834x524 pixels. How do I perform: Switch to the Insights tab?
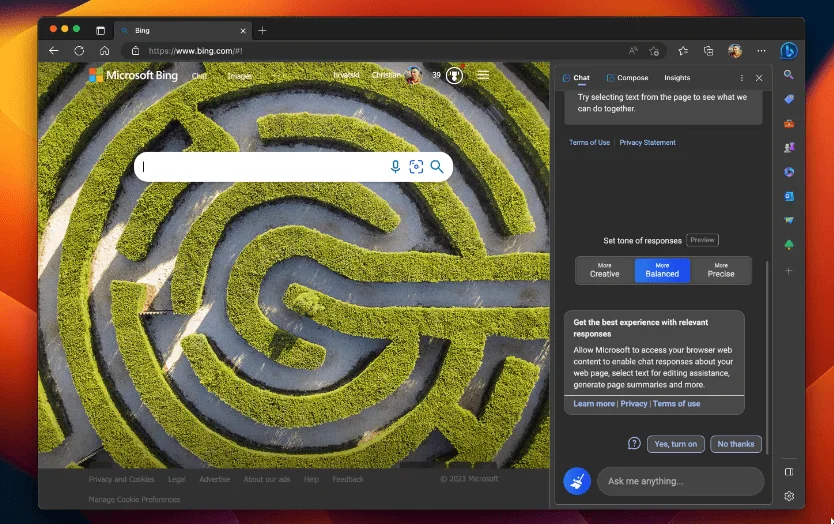[677, 78]
